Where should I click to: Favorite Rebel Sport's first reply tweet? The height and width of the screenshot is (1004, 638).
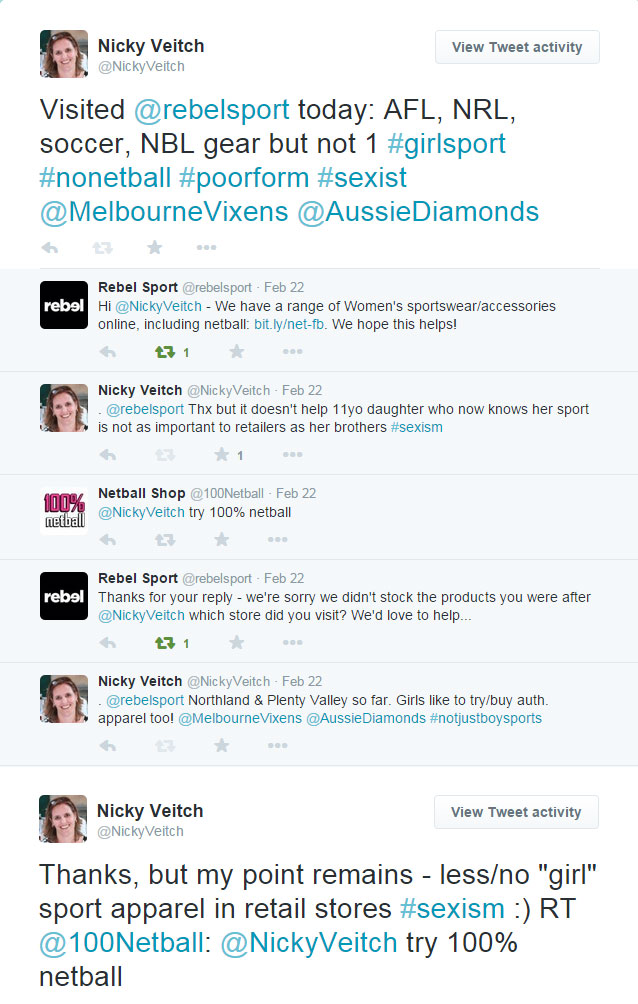pos(236,351)
